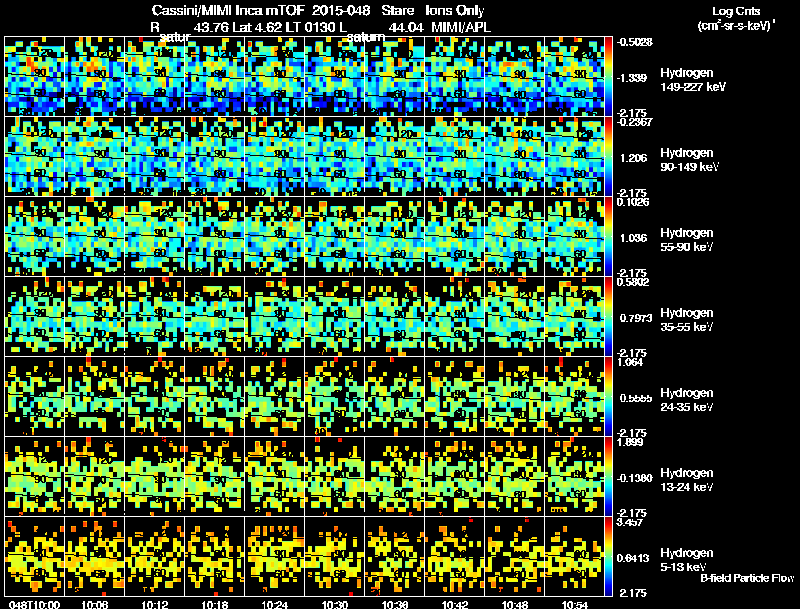Click the '10:30' time axis label
800x609 pixels.
point(335,605)
